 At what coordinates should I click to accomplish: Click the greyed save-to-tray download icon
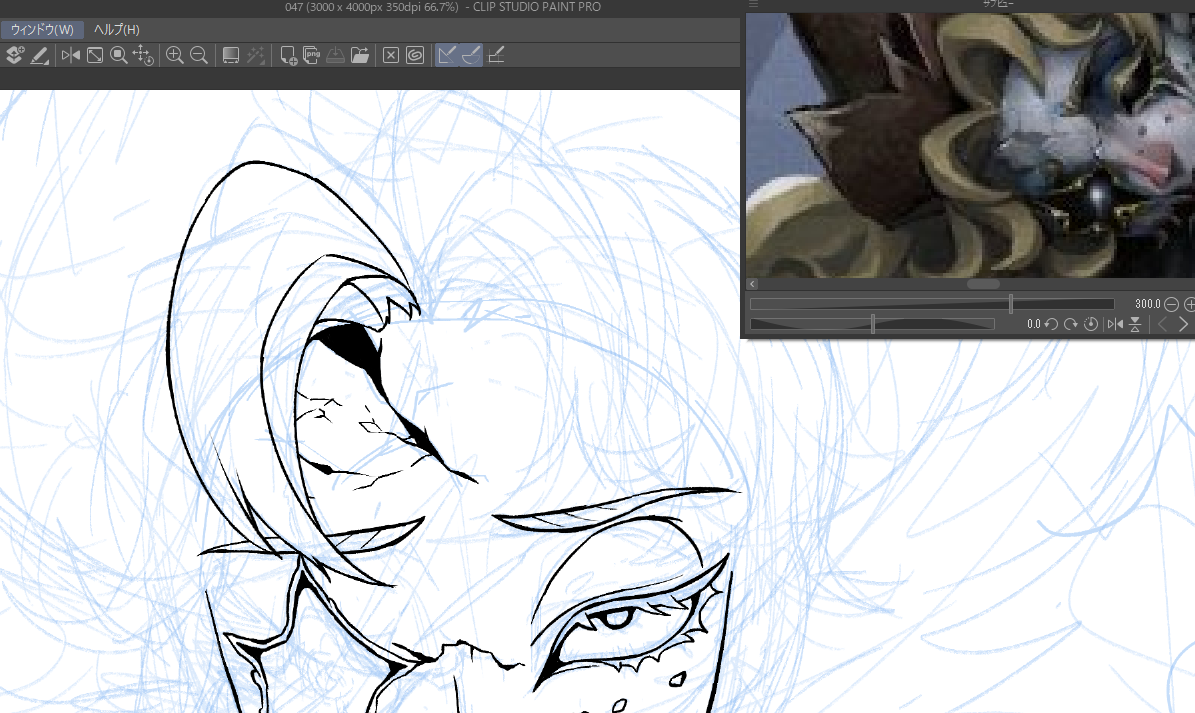point(335,55)
